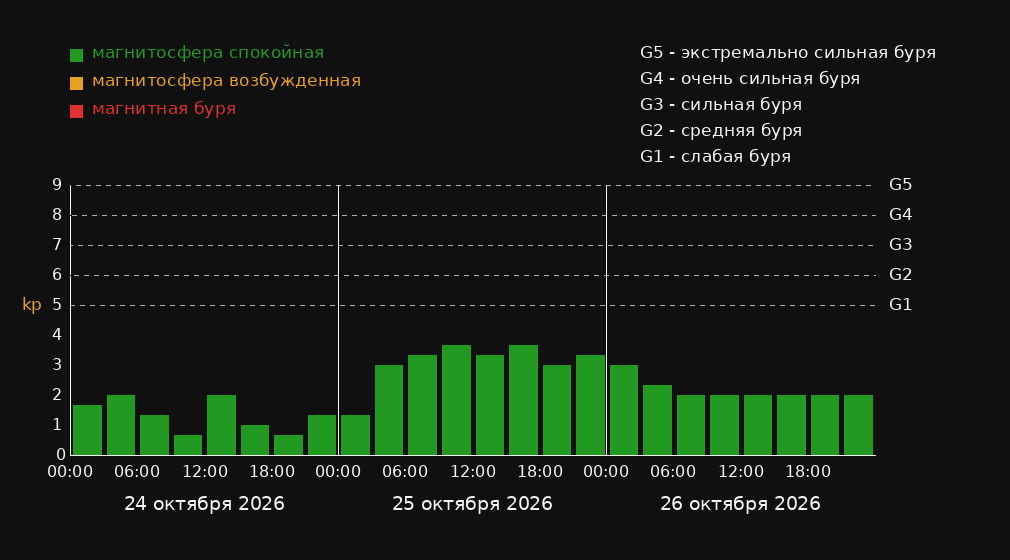Screen dimensions: 1010x560
Task: Click the last bar of 26 октября
Action: click(858, 425)
